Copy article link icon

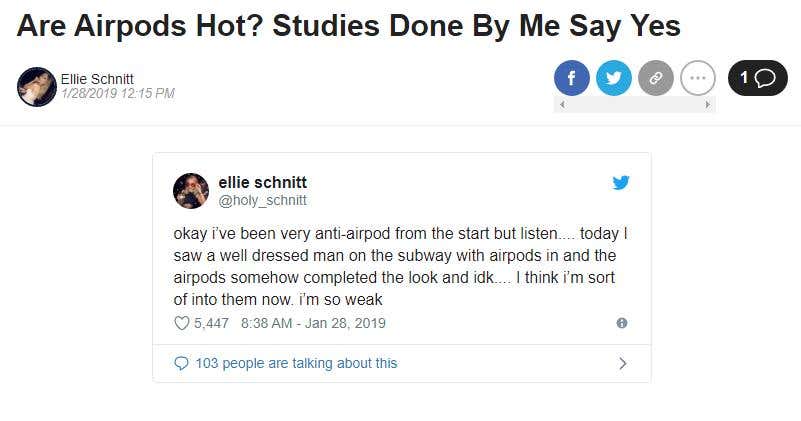pyautogui.click(x=656, y=78)
